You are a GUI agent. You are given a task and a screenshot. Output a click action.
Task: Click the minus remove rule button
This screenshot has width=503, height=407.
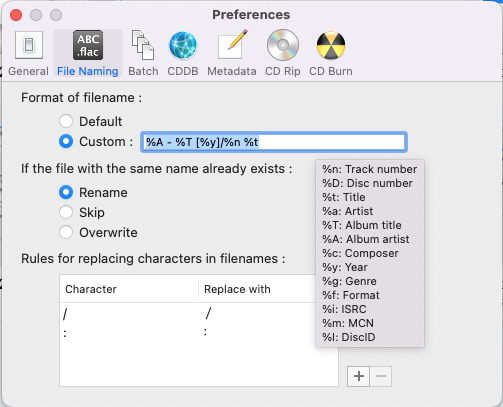(381, 376)
